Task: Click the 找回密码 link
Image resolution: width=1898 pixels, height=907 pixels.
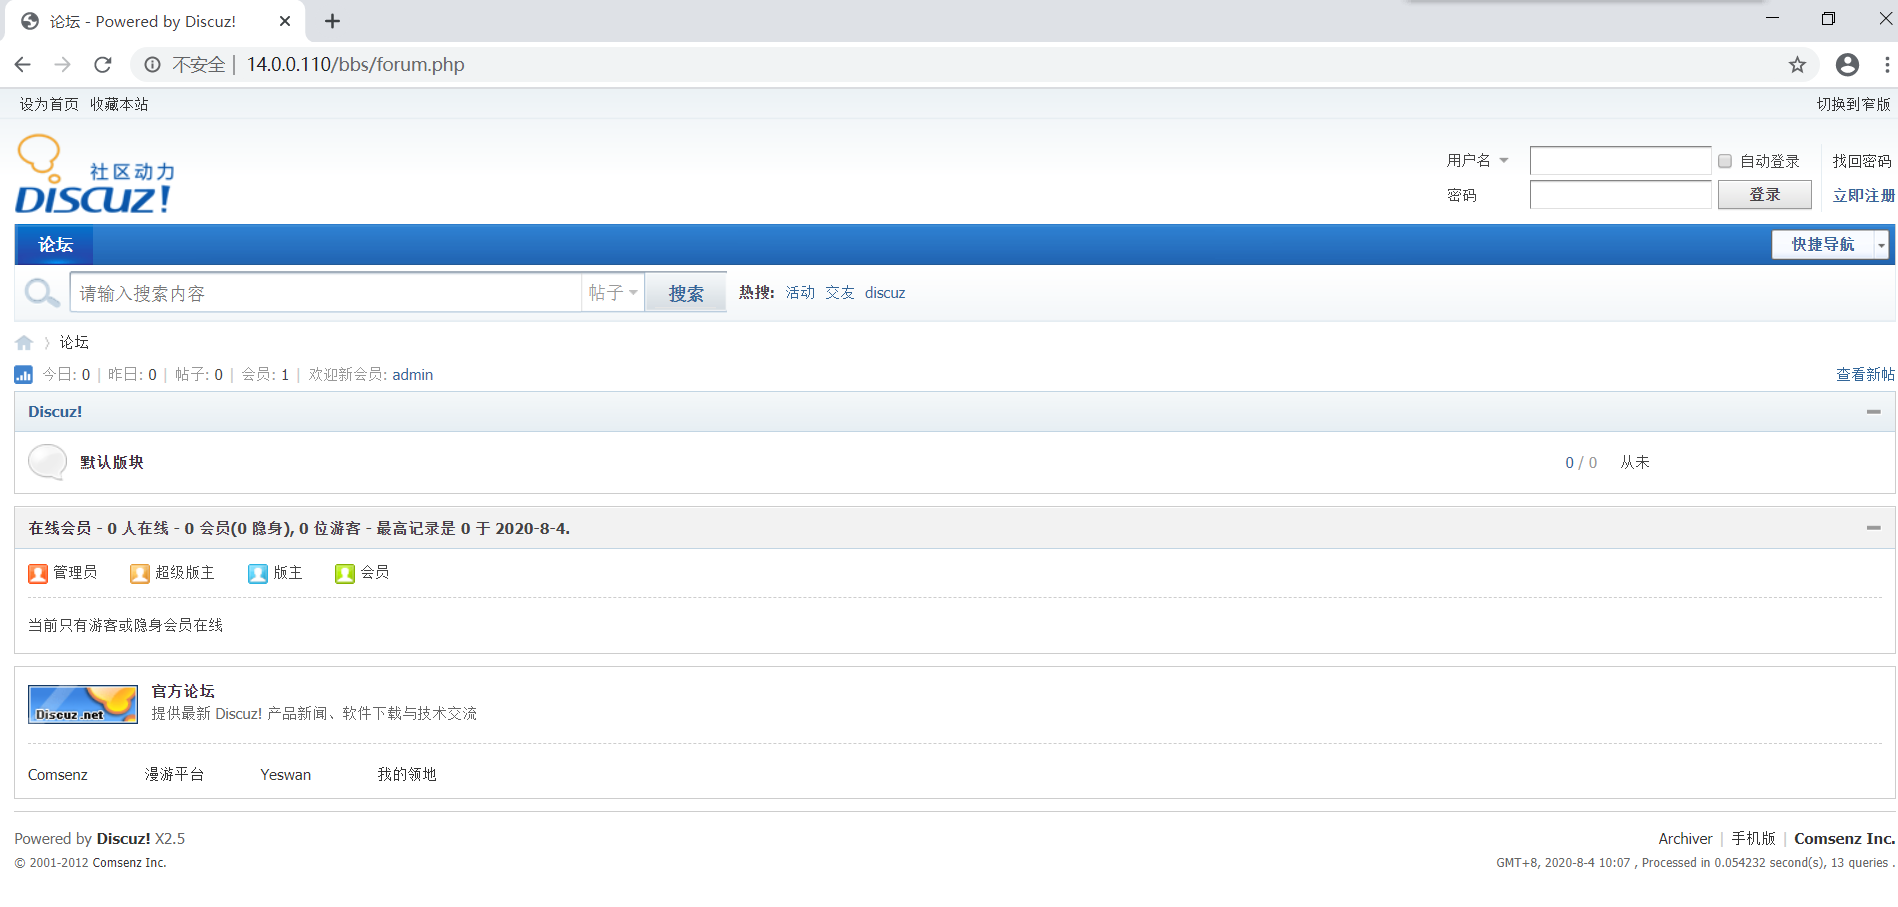Action: pos(1862,161)
